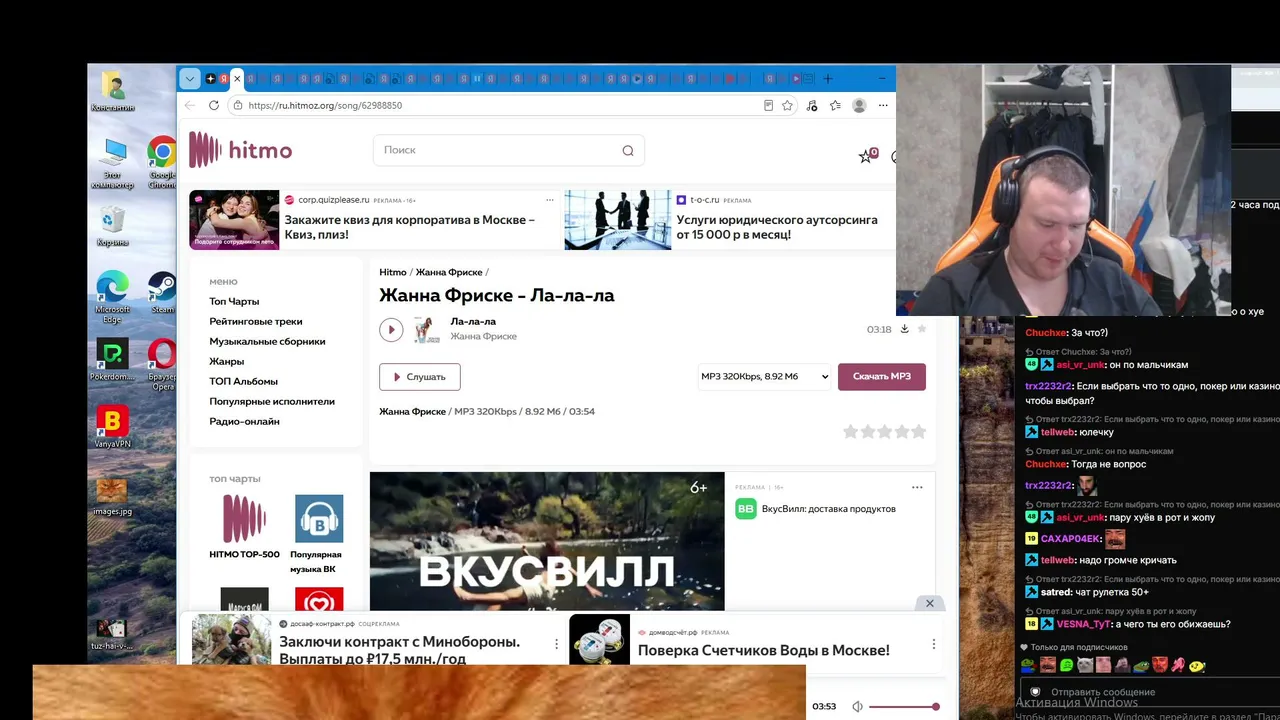Open options menu on the ВкусВилл ad
The height and width of the screenshot is (720, 1280).
(917, 487)
